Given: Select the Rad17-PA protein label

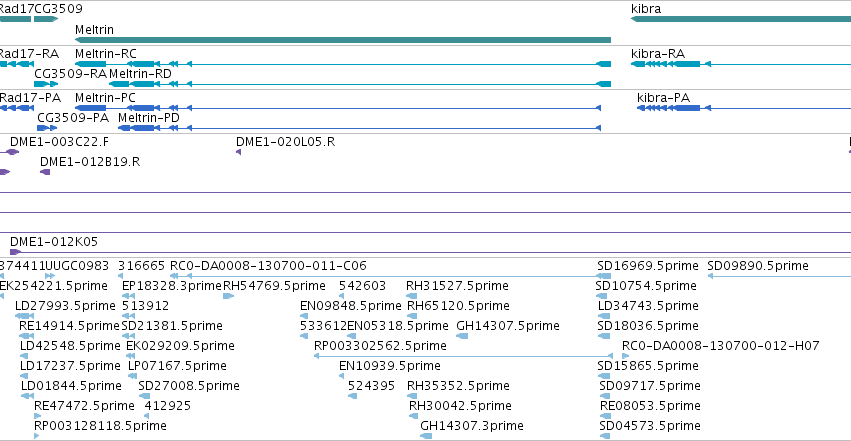Looking at the screenshot, I should pos(30,98).
